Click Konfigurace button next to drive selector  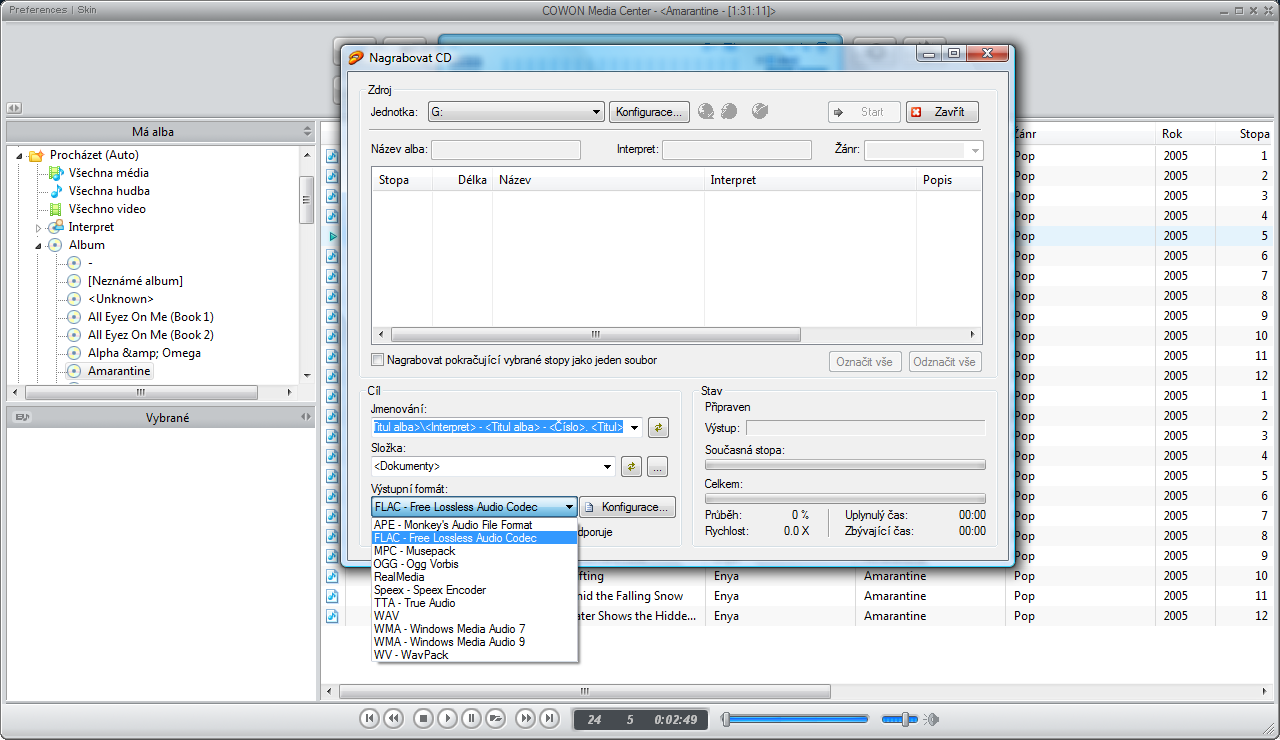pos(649,112)
